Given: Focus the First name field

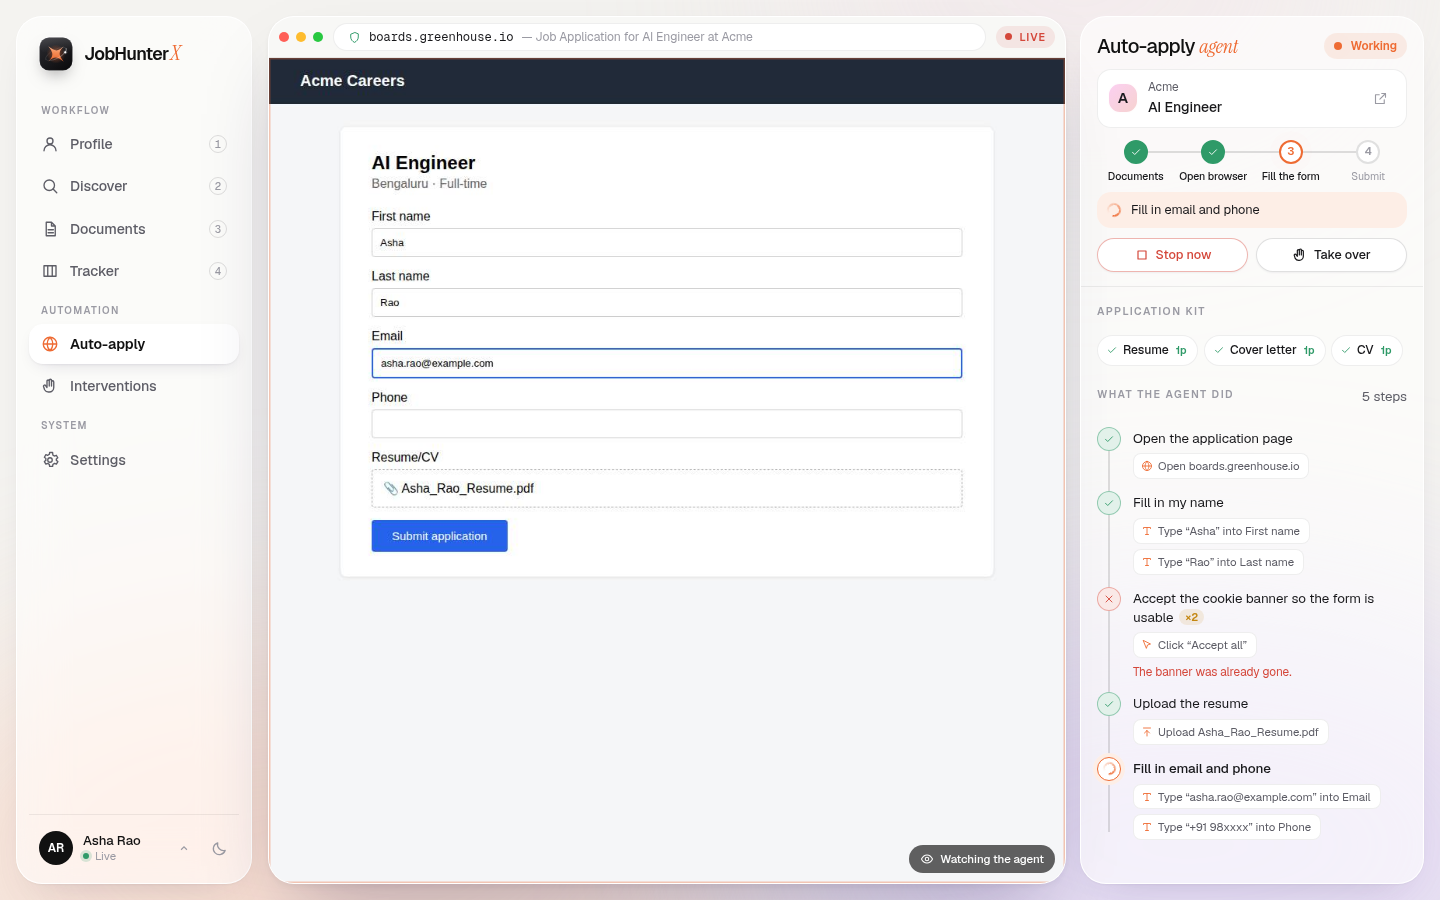Looking at the screenshot, I should pos(667,243).
